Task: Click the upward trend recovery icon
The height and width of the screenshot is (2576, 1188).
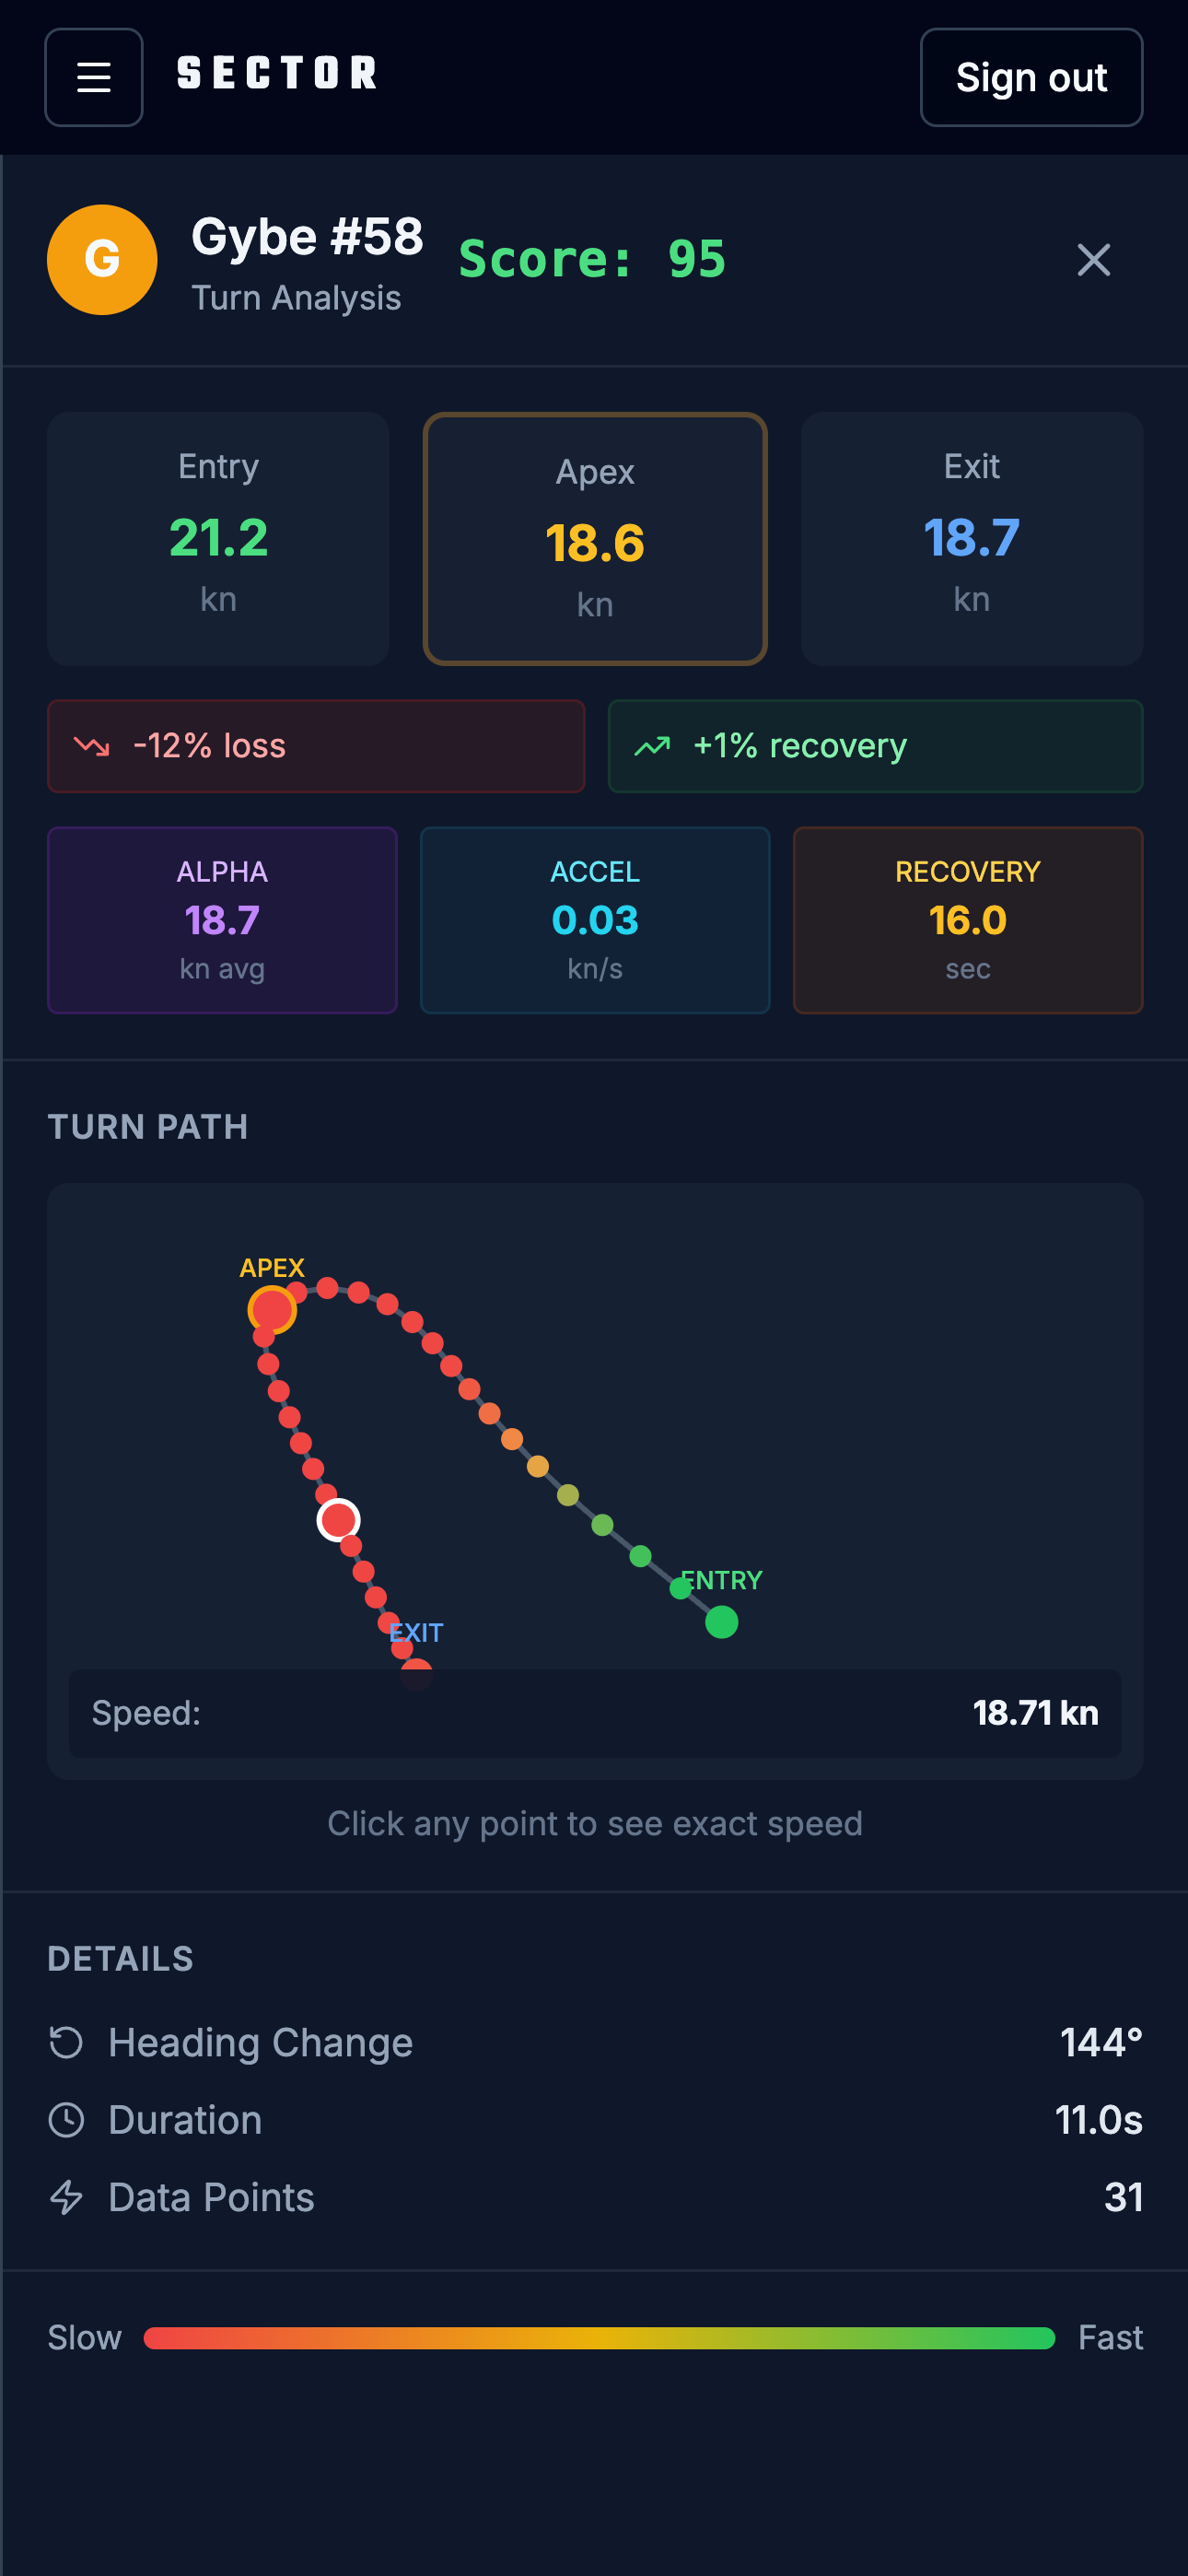Action: click(652, 746)
